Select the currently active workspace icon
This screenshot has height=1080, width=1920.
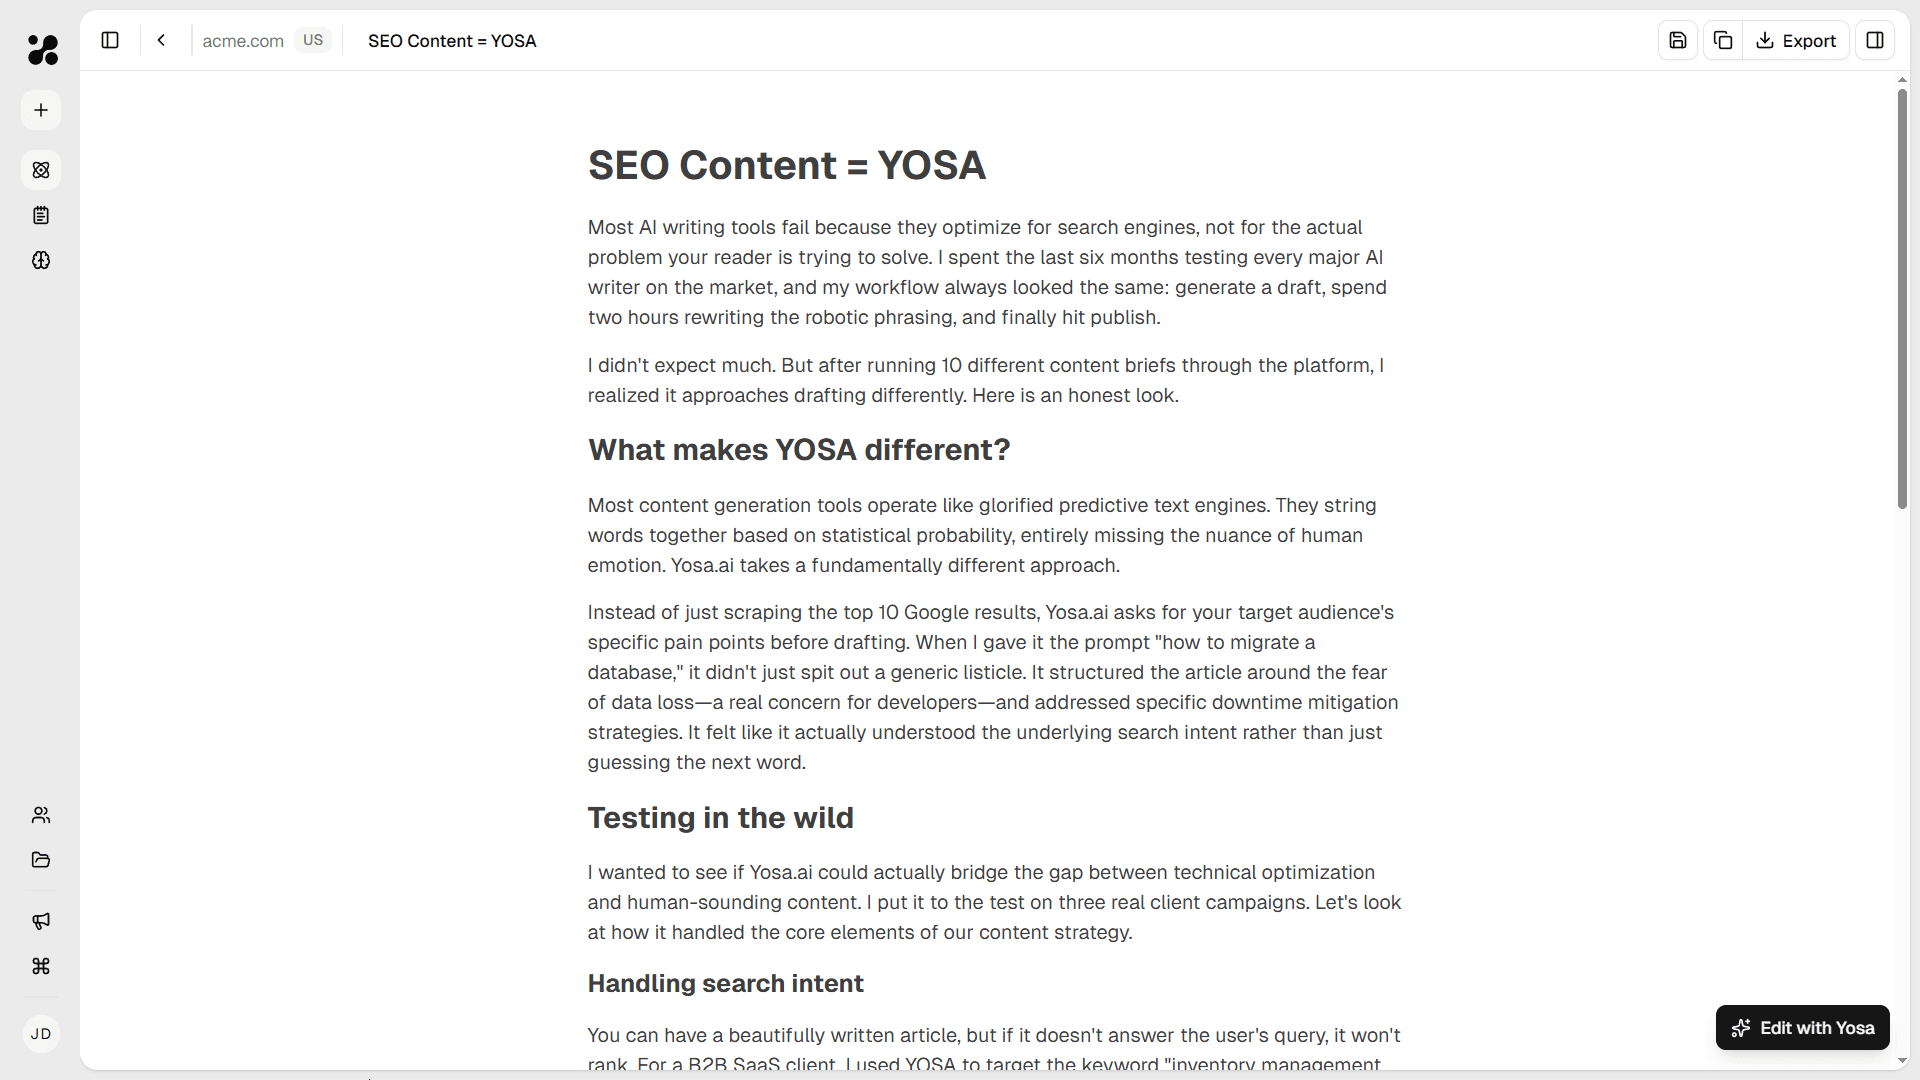click(x=41, y=170)
